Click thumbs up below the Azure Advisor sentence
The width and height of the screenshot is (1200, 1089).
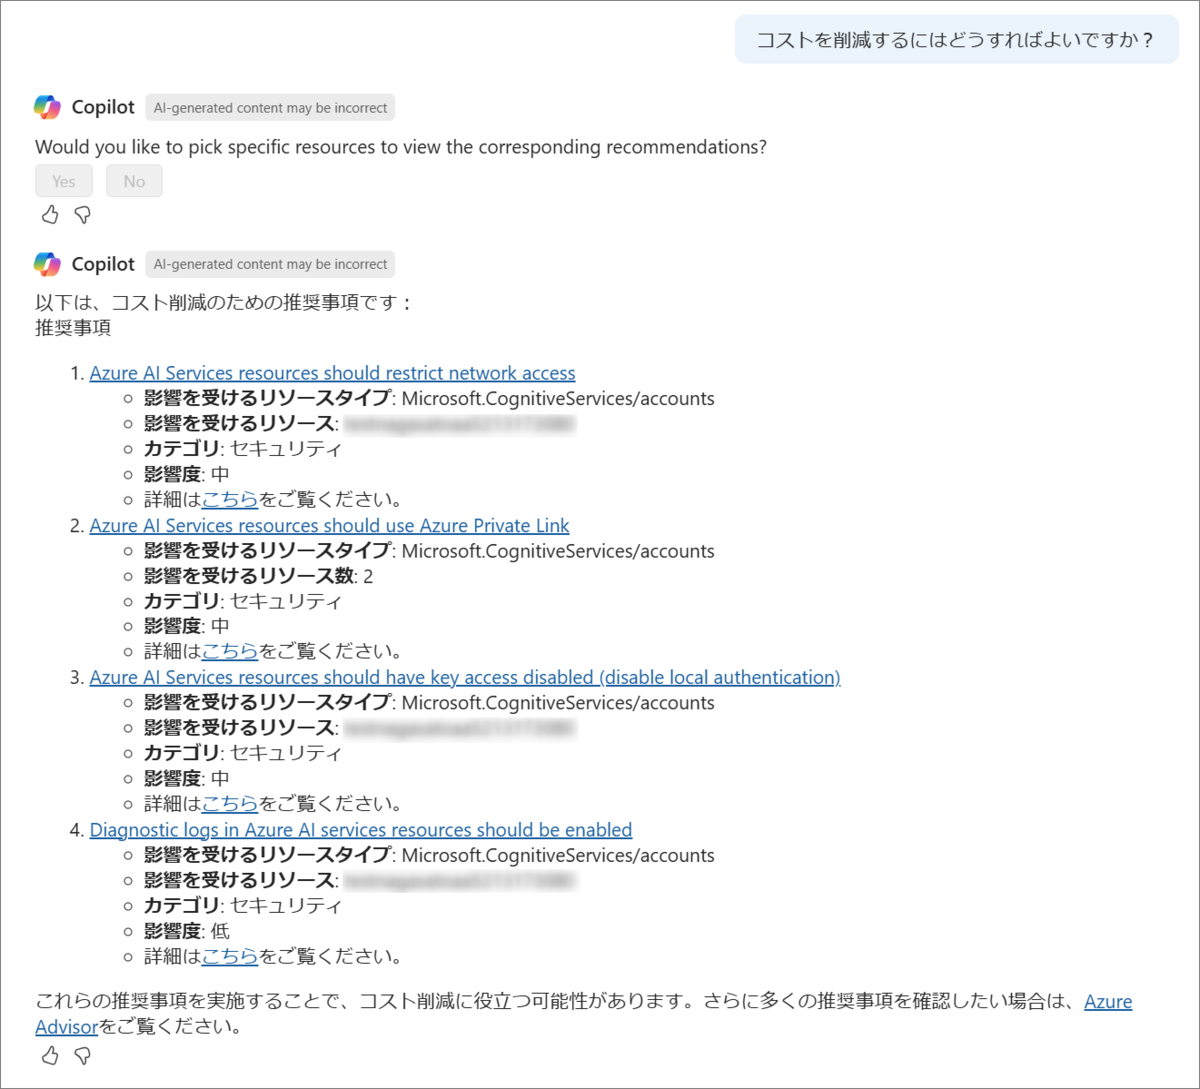(50, 1055)
